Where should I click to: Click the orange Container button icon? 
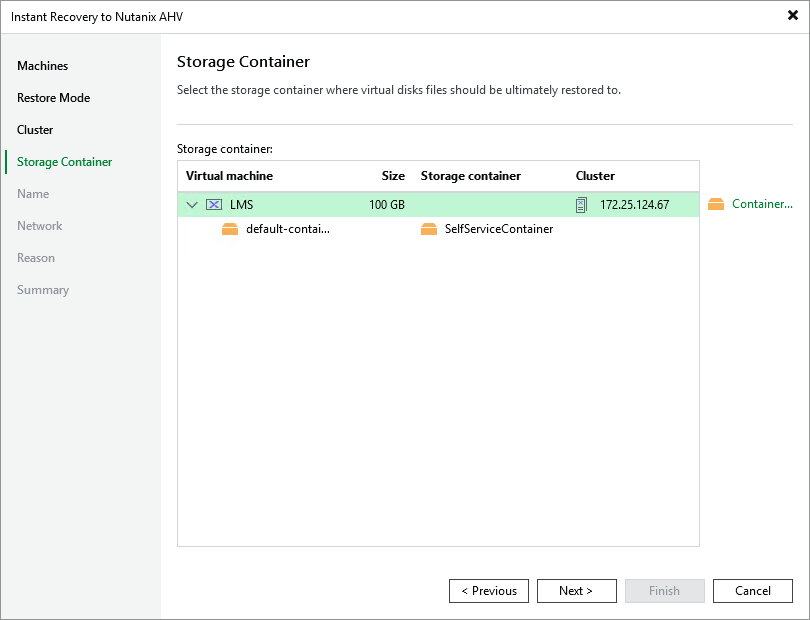[716, 204]
